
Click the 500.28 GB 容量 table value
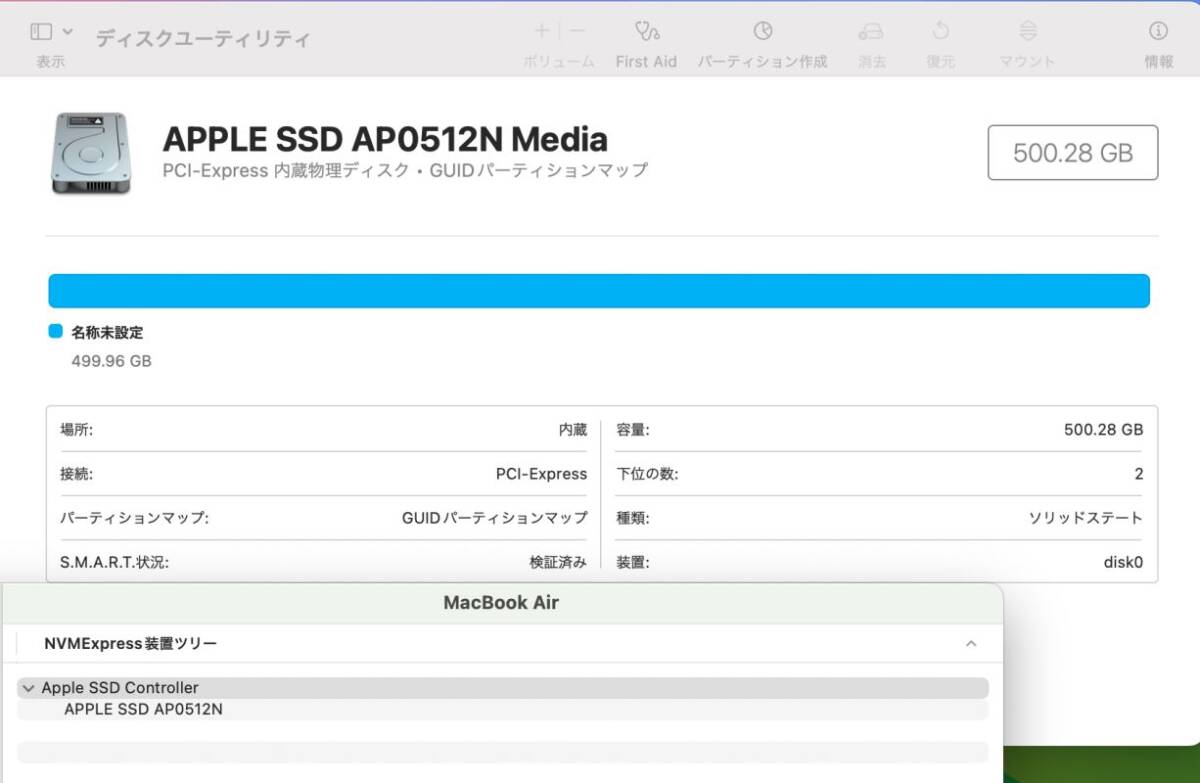[x=1103, y=430]
